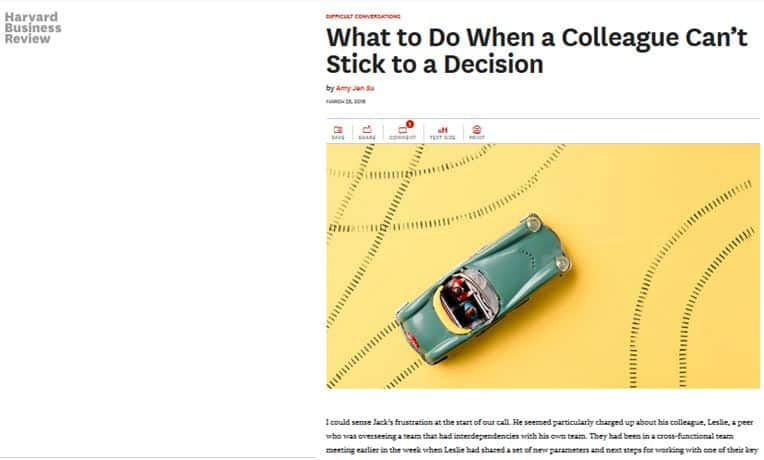This screenshot has width=764, height=460.
Task: Click the Print icon
Action: tap(477, 129)
